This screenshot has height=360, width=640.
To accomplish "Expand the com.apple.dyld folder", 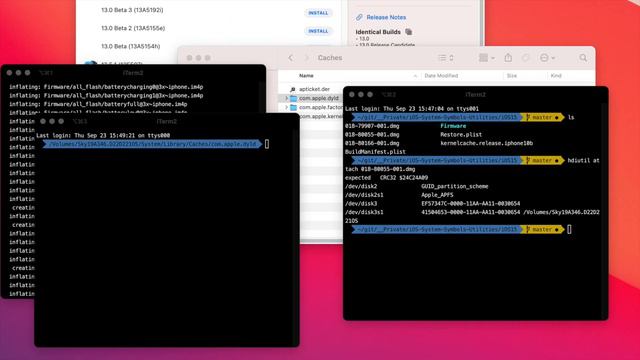I will click(x=286, y=98).
